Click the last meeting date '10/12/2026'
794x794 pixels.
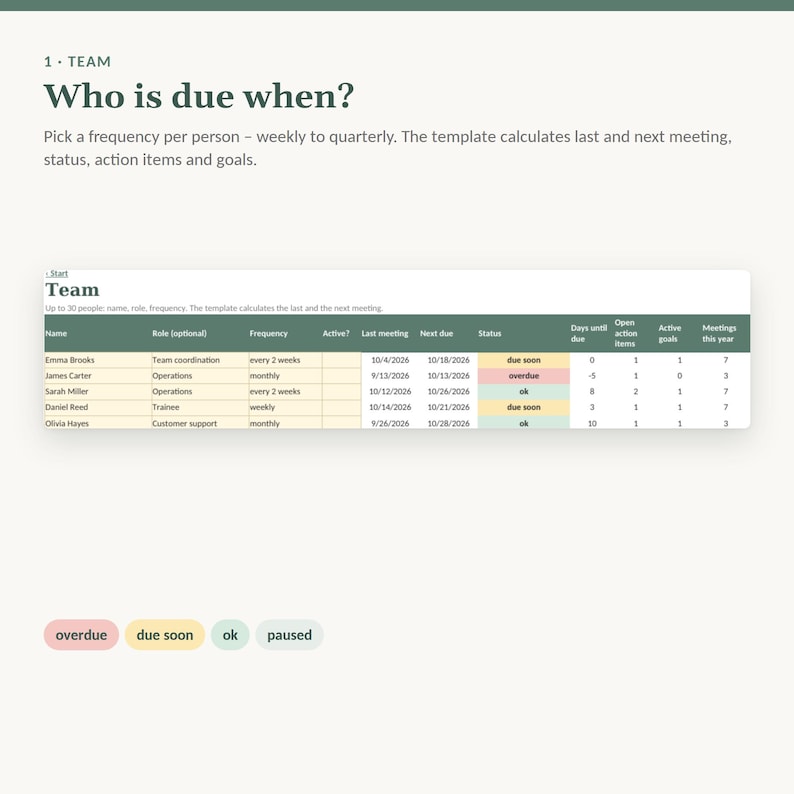[x=390, y=391]
